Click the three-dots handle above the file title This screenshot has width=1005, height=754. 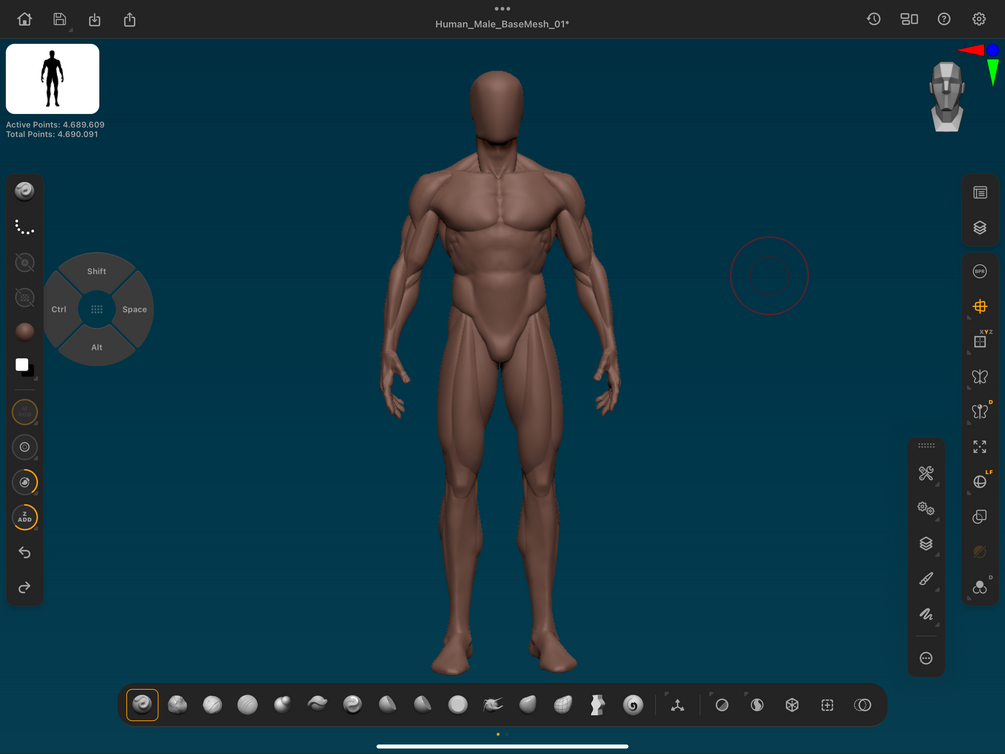click(x=502, y=8)
